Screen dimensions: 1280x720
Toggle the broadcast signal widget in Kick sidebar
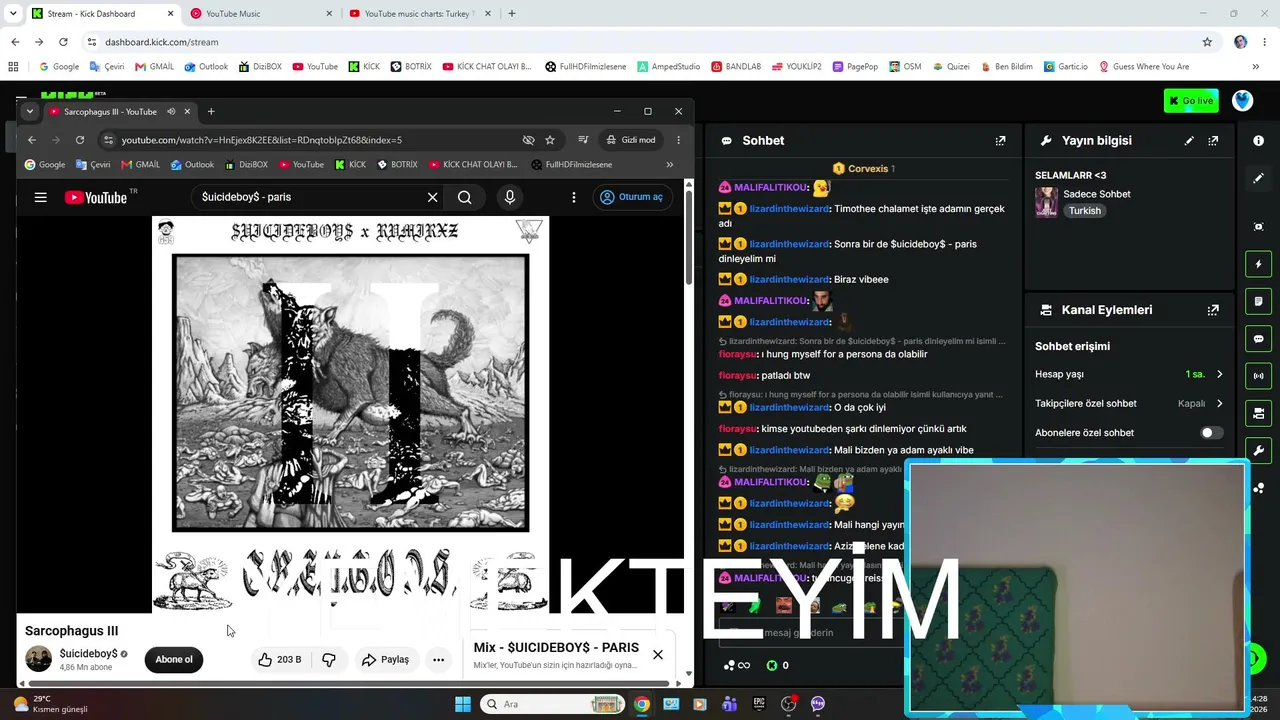(1259, 376)
